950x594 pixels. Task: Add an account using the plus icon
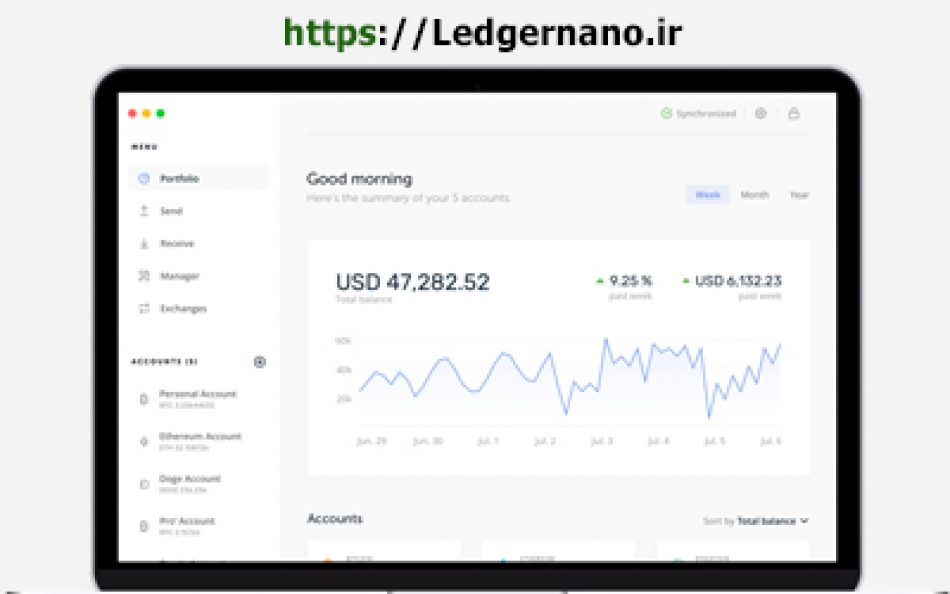259,362
